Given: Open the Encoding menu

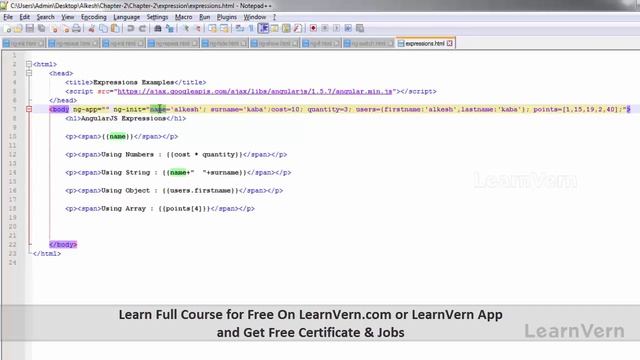Looking at the screenshot, I should coord(93,17).
